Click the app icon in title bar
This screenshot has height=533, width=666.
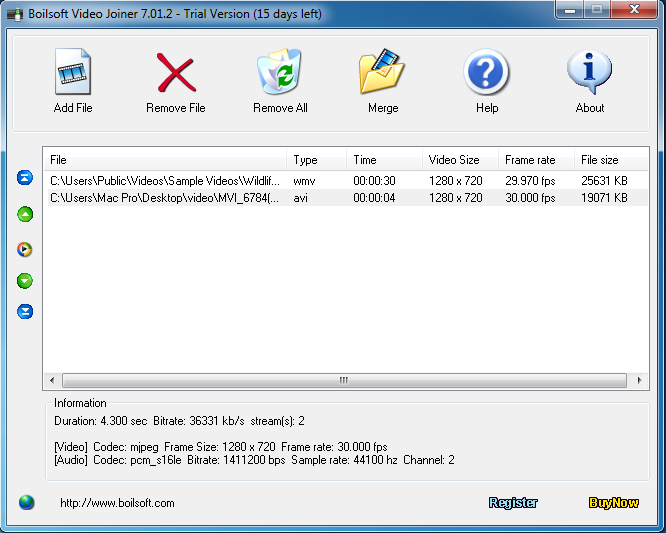(x=15, y=14)
